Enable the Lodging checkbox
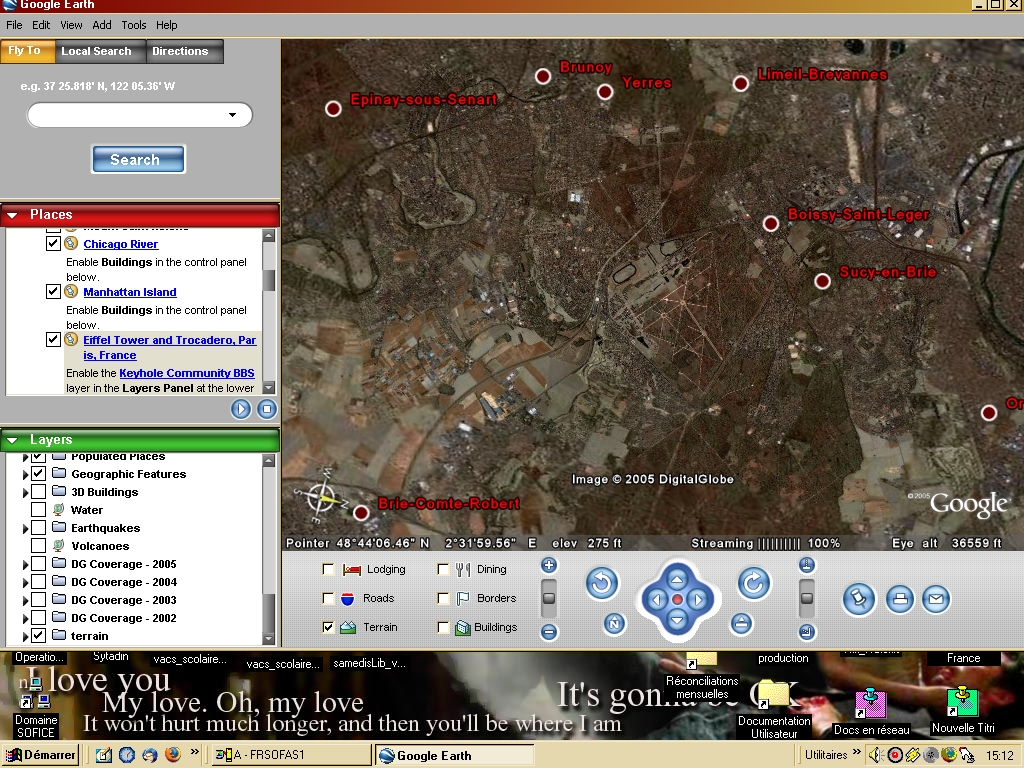This screenshot has width=1024, height=768. pos(328,569)
